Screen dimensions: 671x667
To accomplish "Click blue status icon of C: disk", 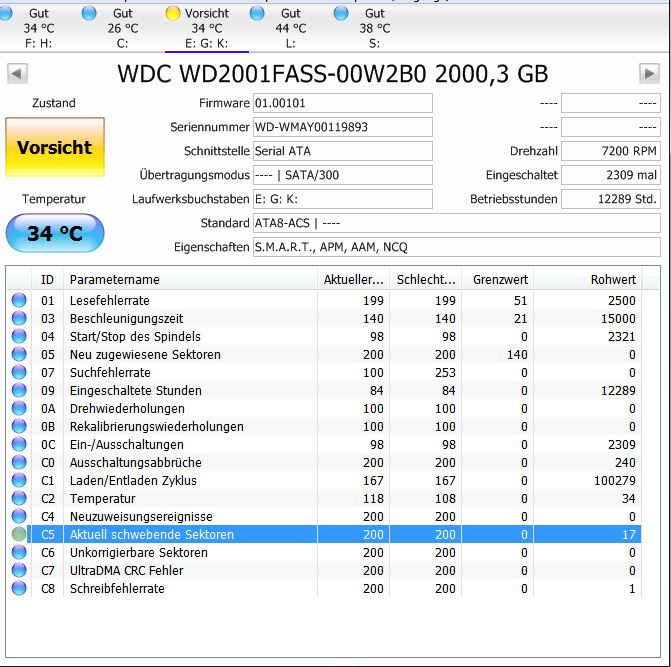I will coord(89,14).
